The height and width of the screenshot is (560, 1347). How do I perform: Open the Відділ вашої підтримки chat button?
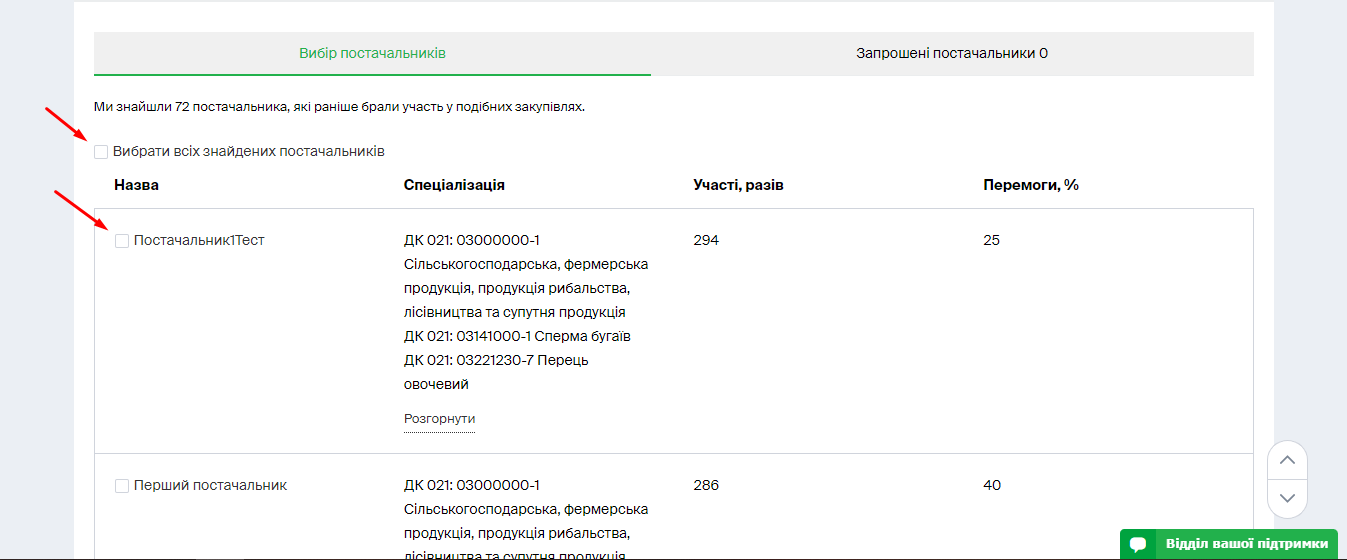1245,544
